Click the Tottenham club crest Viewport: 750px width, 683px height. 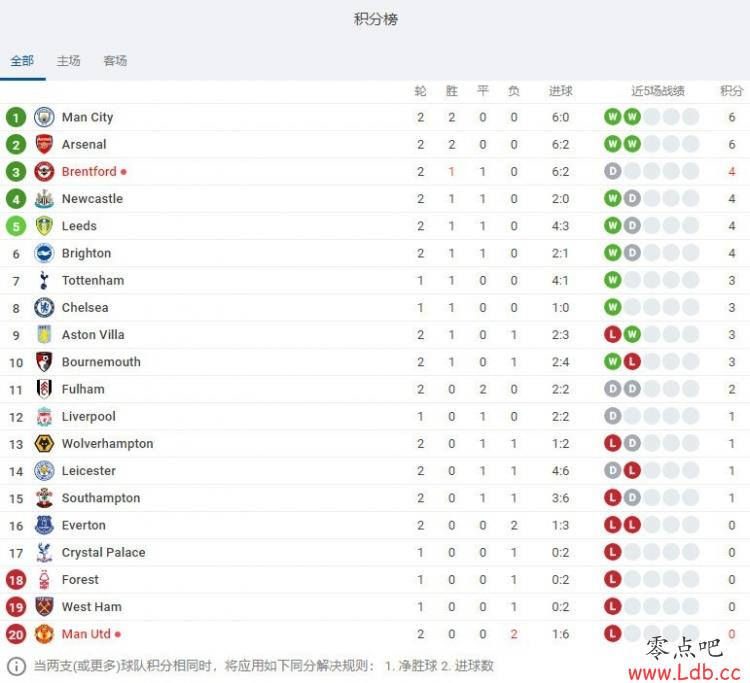tap(44, 280)
